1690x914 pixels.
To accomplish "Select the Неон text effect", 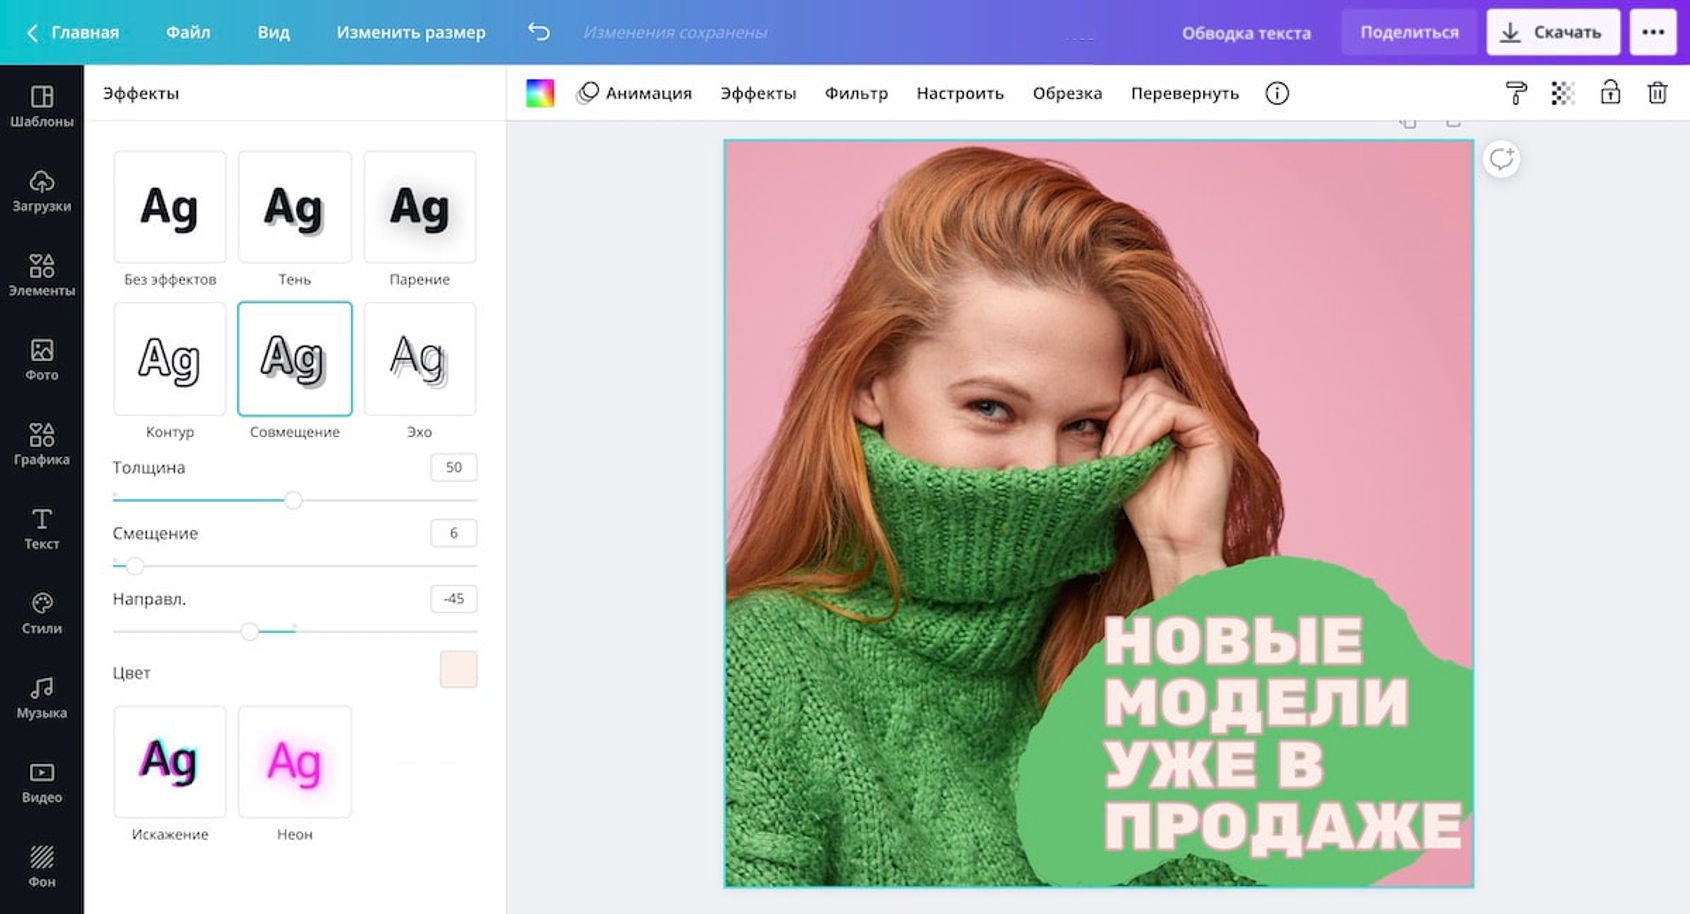I will pos(295,762).
